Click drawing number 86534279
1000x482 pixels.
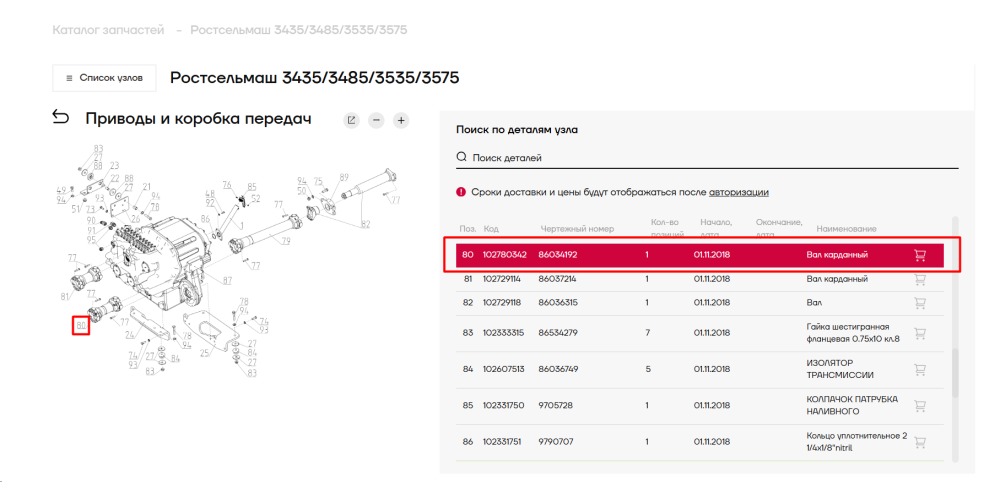(x=558, y=333)
